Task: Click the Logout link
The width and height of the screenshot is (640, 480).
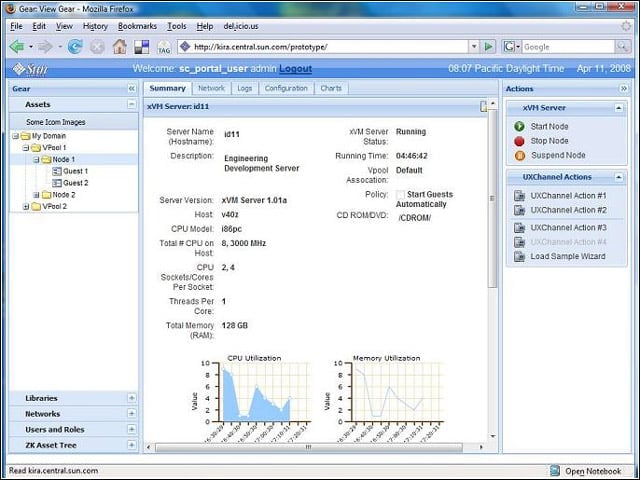Action: [x=296, y=69]
